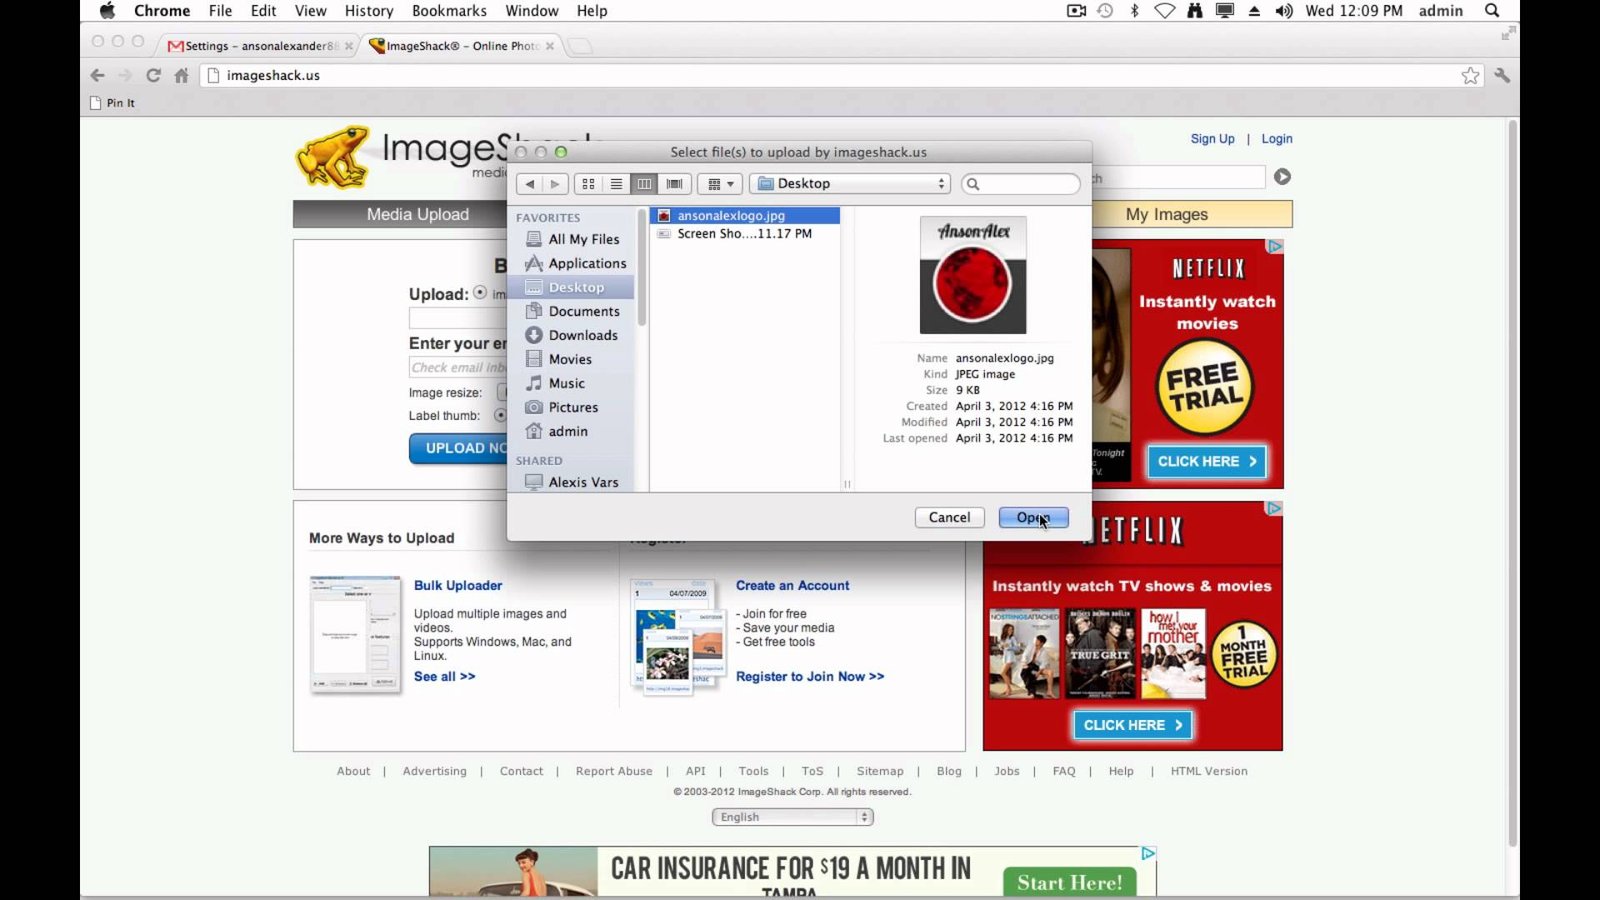Click the Open button in file dialog
Viewport: 1600px width, 900px height.
pos(1033,517)
